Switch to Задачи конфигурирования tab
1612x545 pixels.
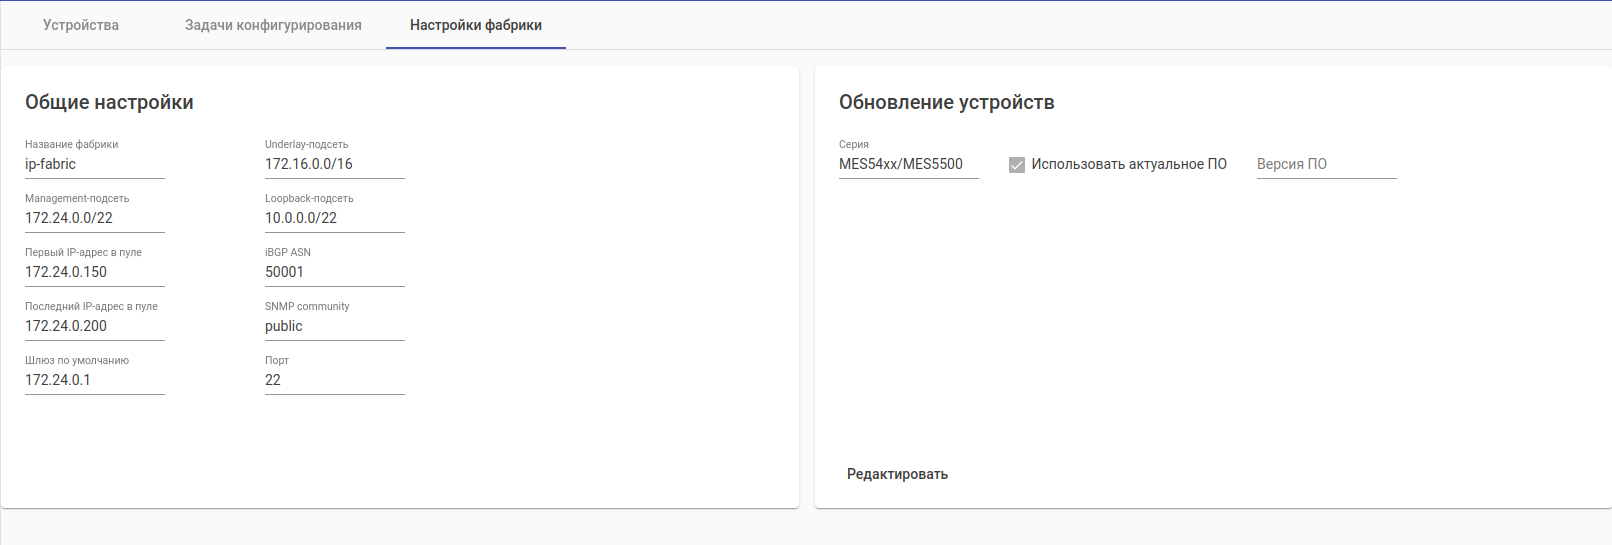coord(273,25)
